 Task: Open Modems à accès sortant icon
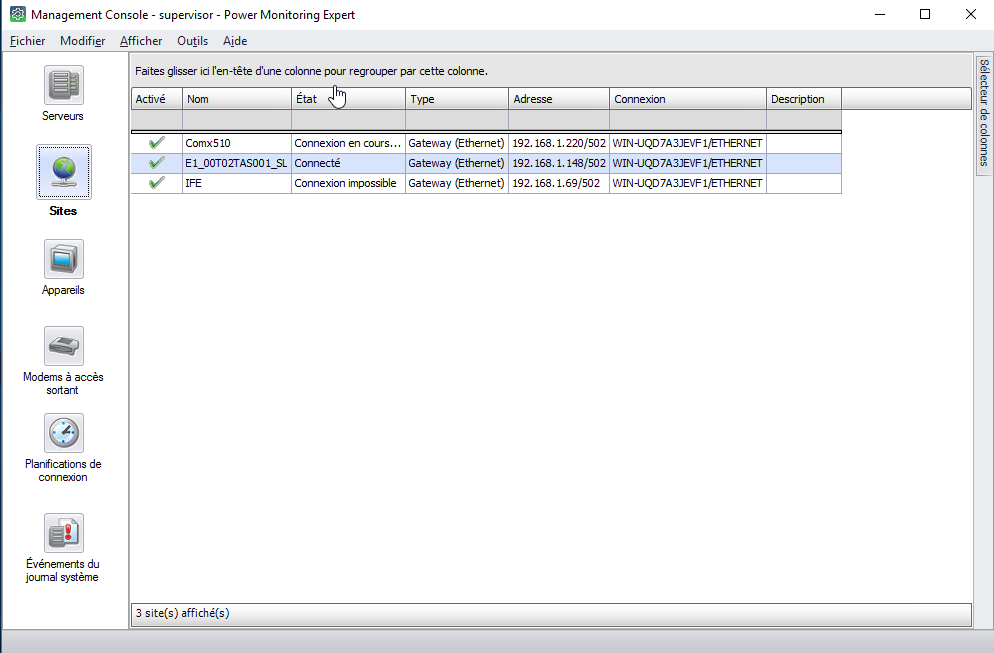(63, 346)
